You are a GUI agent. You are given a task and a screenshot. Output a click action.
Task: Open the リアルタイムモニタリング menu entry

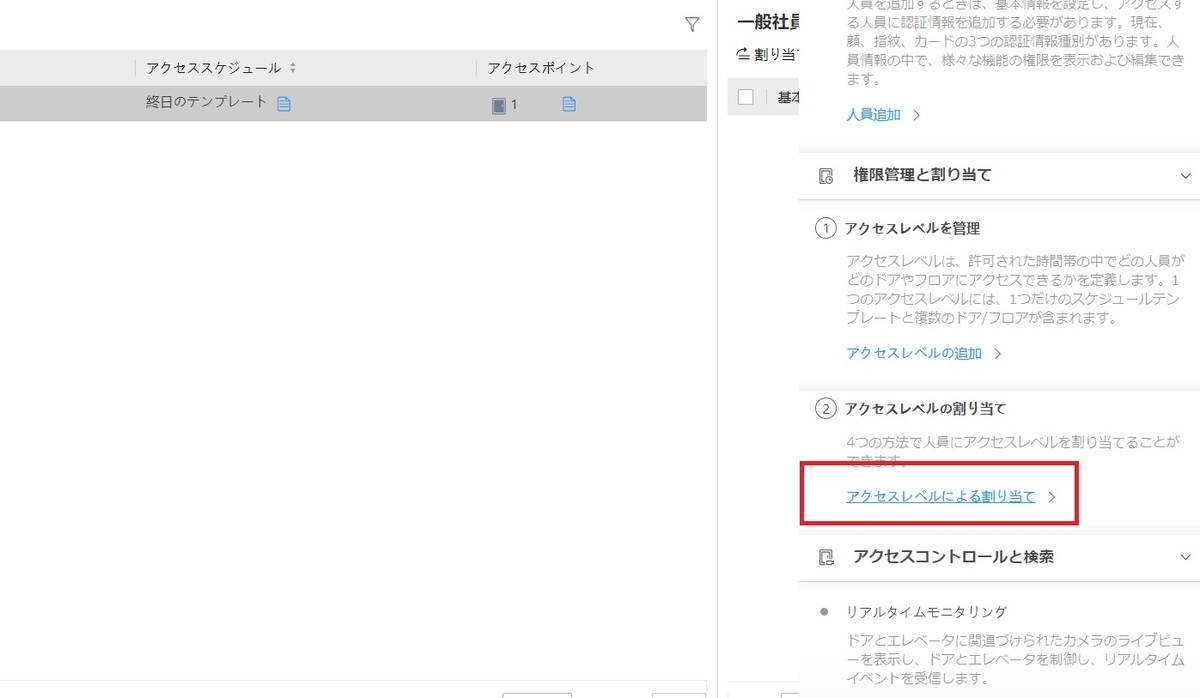point(929,612)
